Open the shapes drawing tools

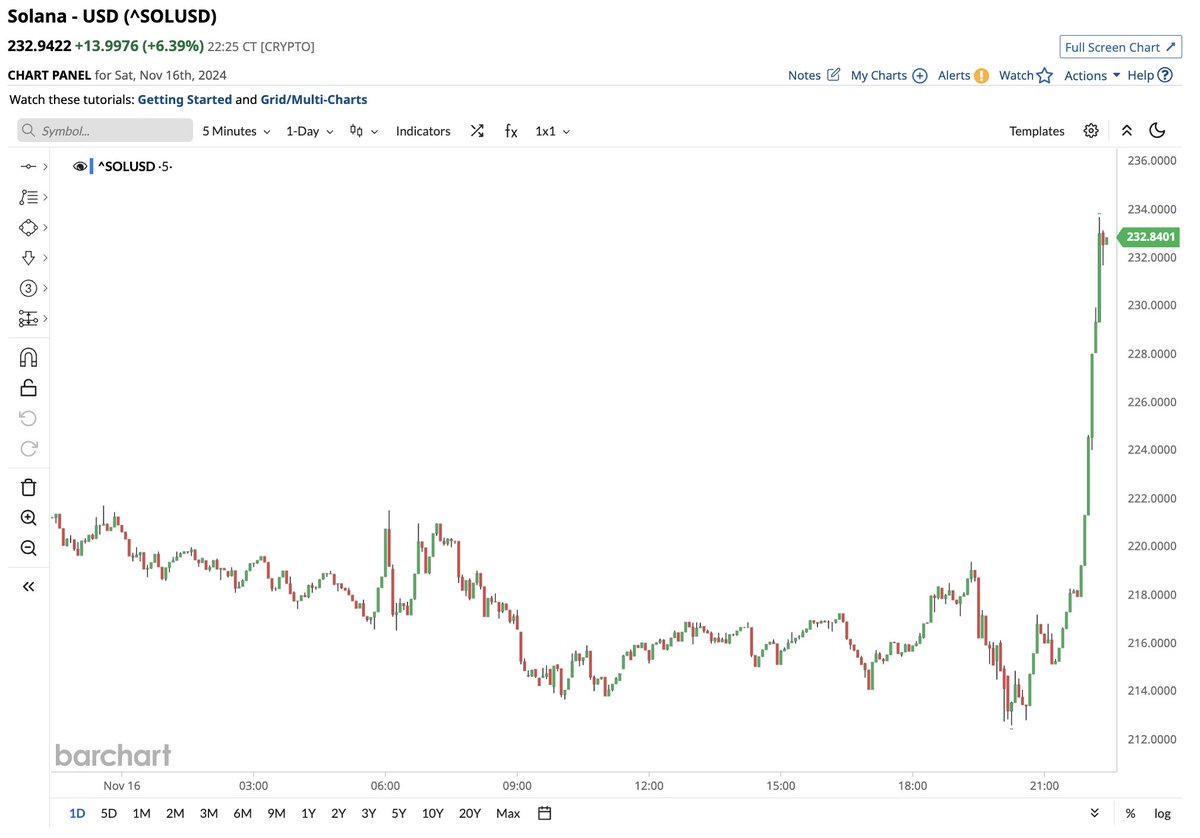[29, 227]
